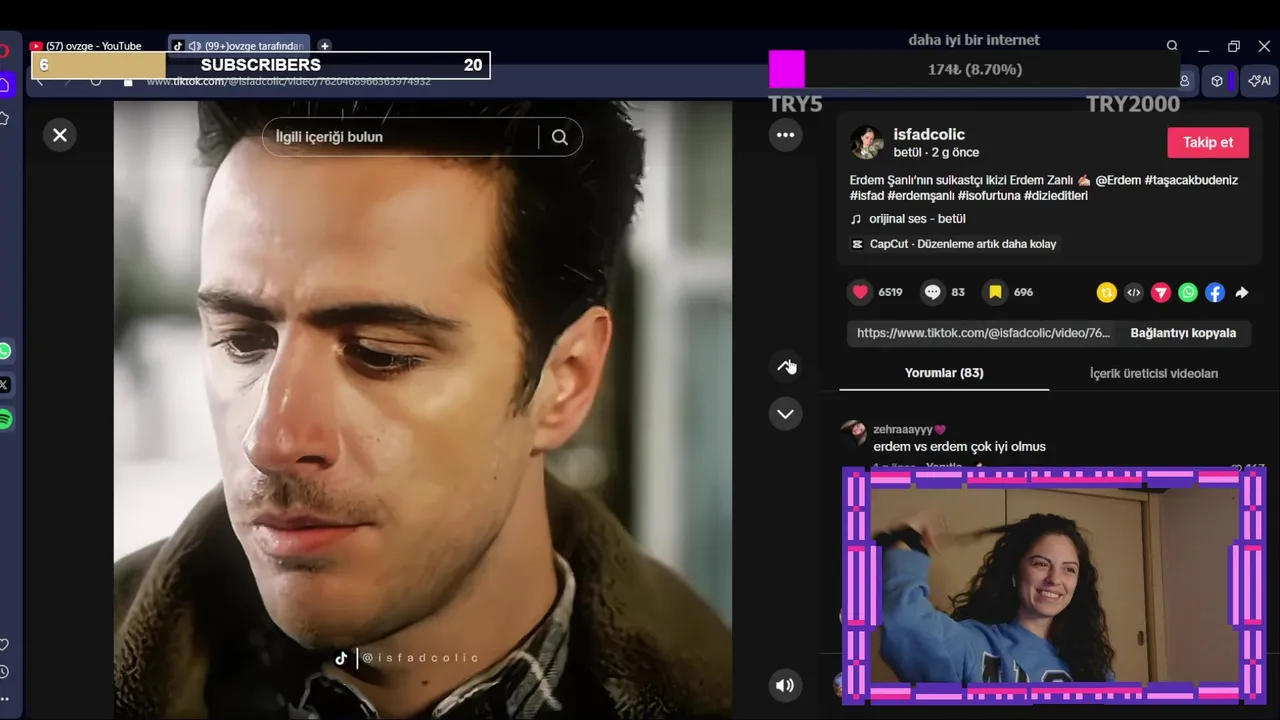Mute the video with speaker icon

point(785,685)
